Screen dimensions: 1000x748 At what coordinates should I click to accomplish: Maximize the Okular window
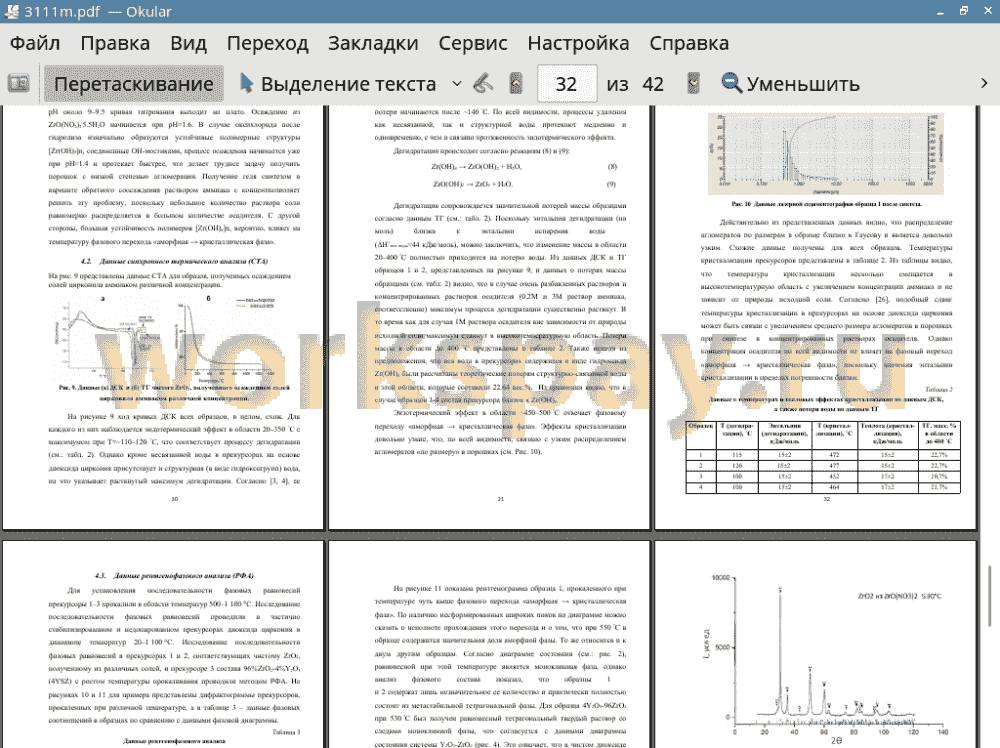[x=964, y=11]
